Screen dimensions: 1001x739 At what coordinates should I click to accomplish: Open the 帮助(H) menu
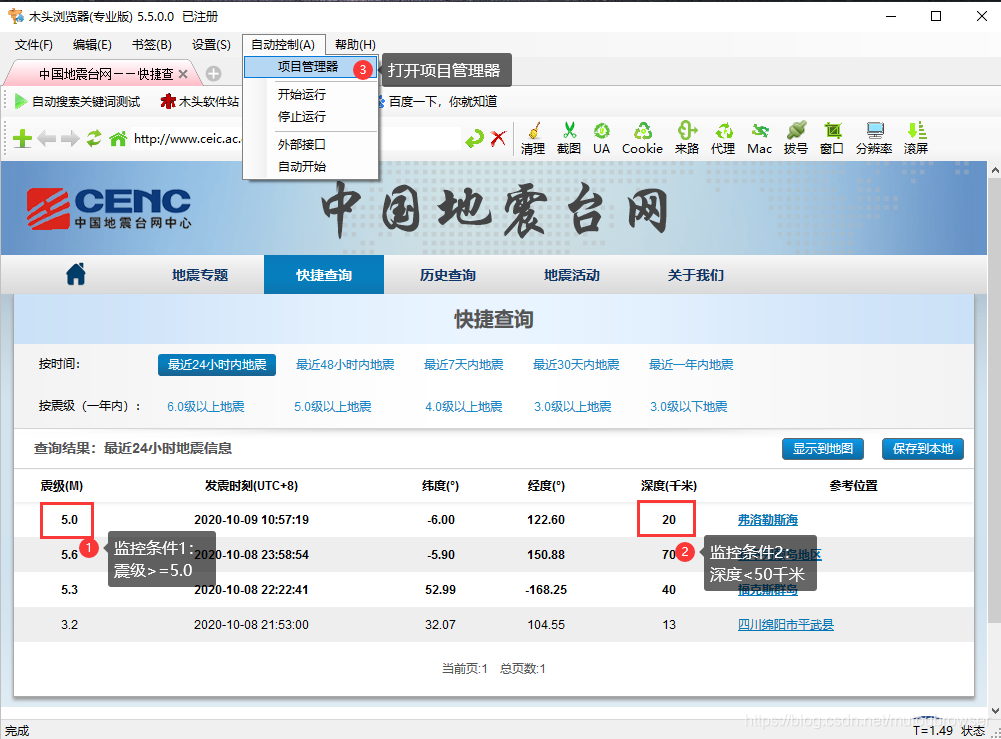pyautogui.click(x=355, y=45)
